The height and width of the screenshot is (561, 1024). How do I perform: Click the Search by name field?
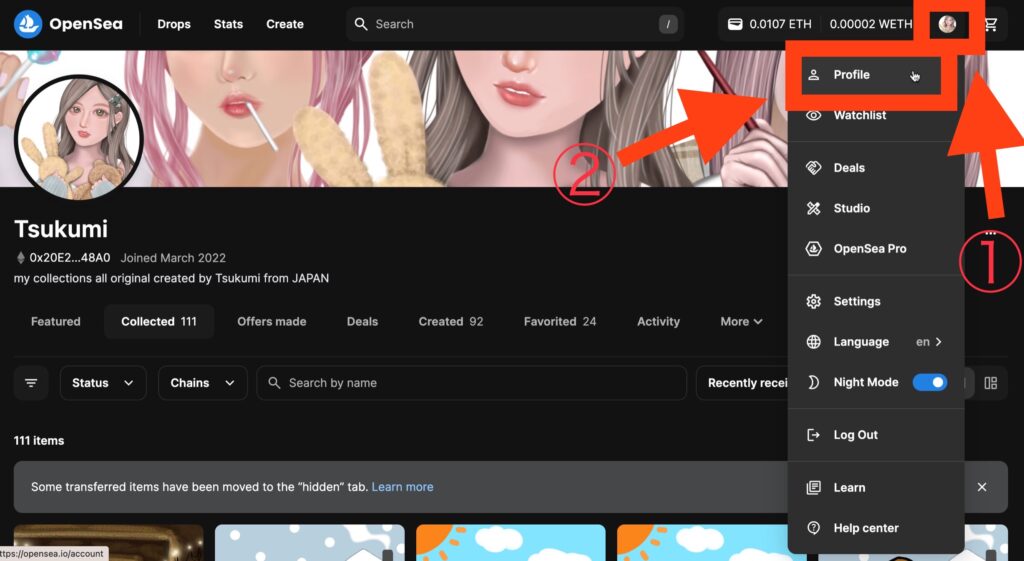tap(472, 383)
